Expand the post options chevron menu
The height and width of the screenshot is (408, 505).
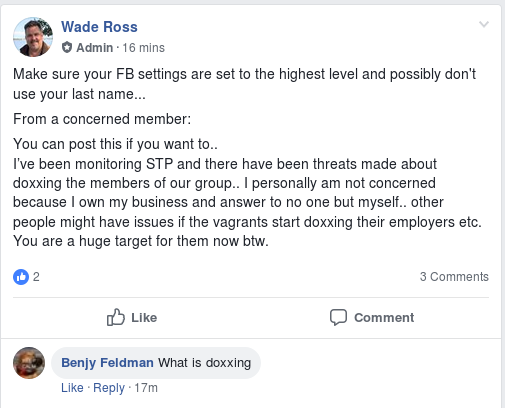[x=484, y=24]
